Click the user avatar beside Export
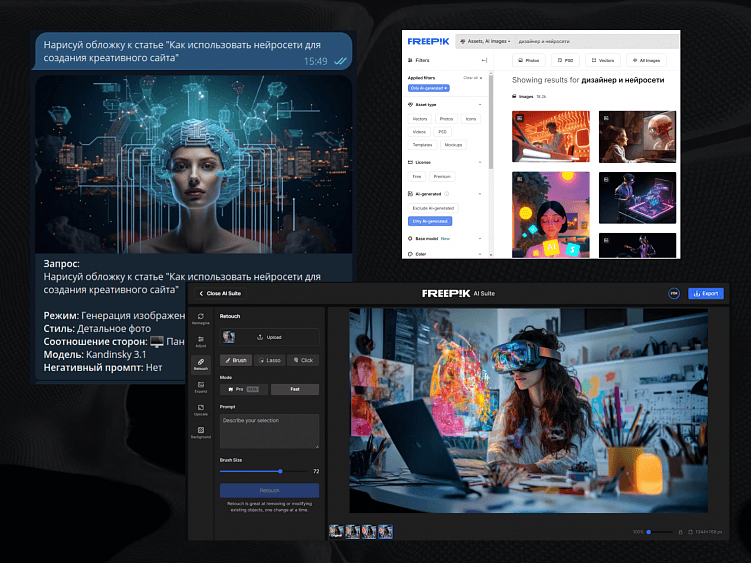 click(x=673, y=293)
